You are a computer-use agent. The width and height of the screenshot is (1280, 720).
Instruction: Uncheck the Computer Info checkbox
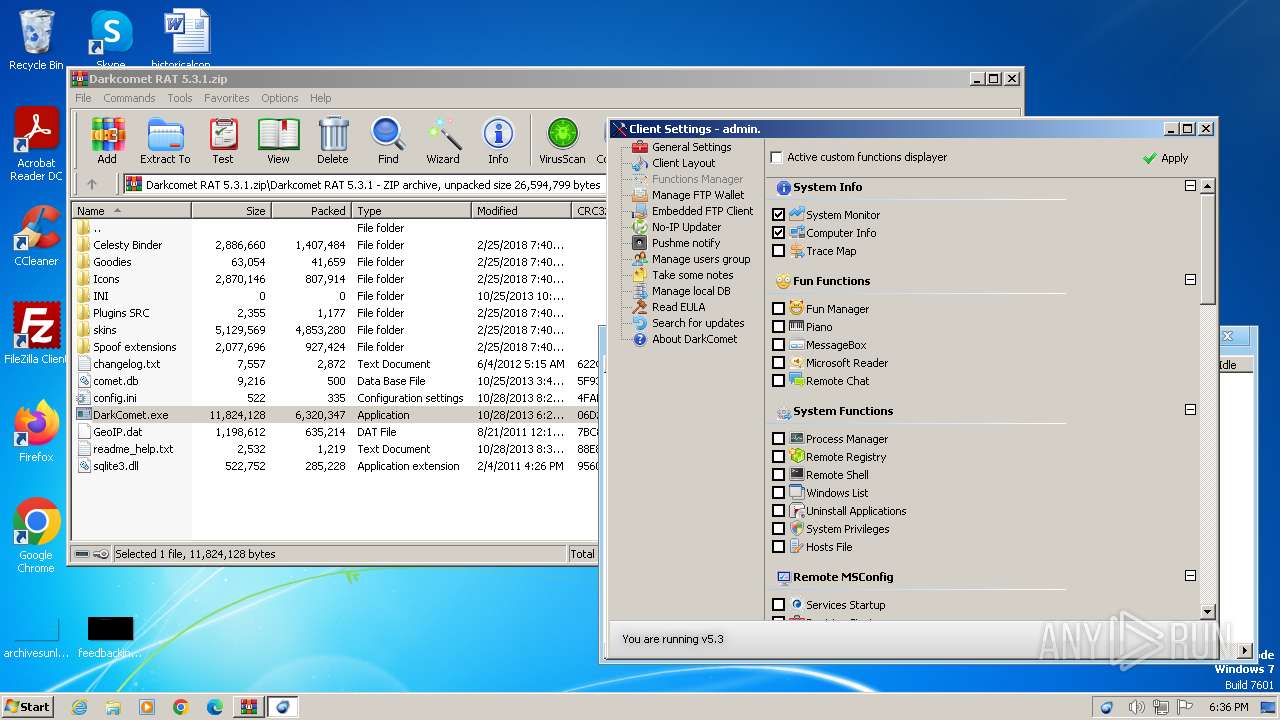tap(779, 233)
